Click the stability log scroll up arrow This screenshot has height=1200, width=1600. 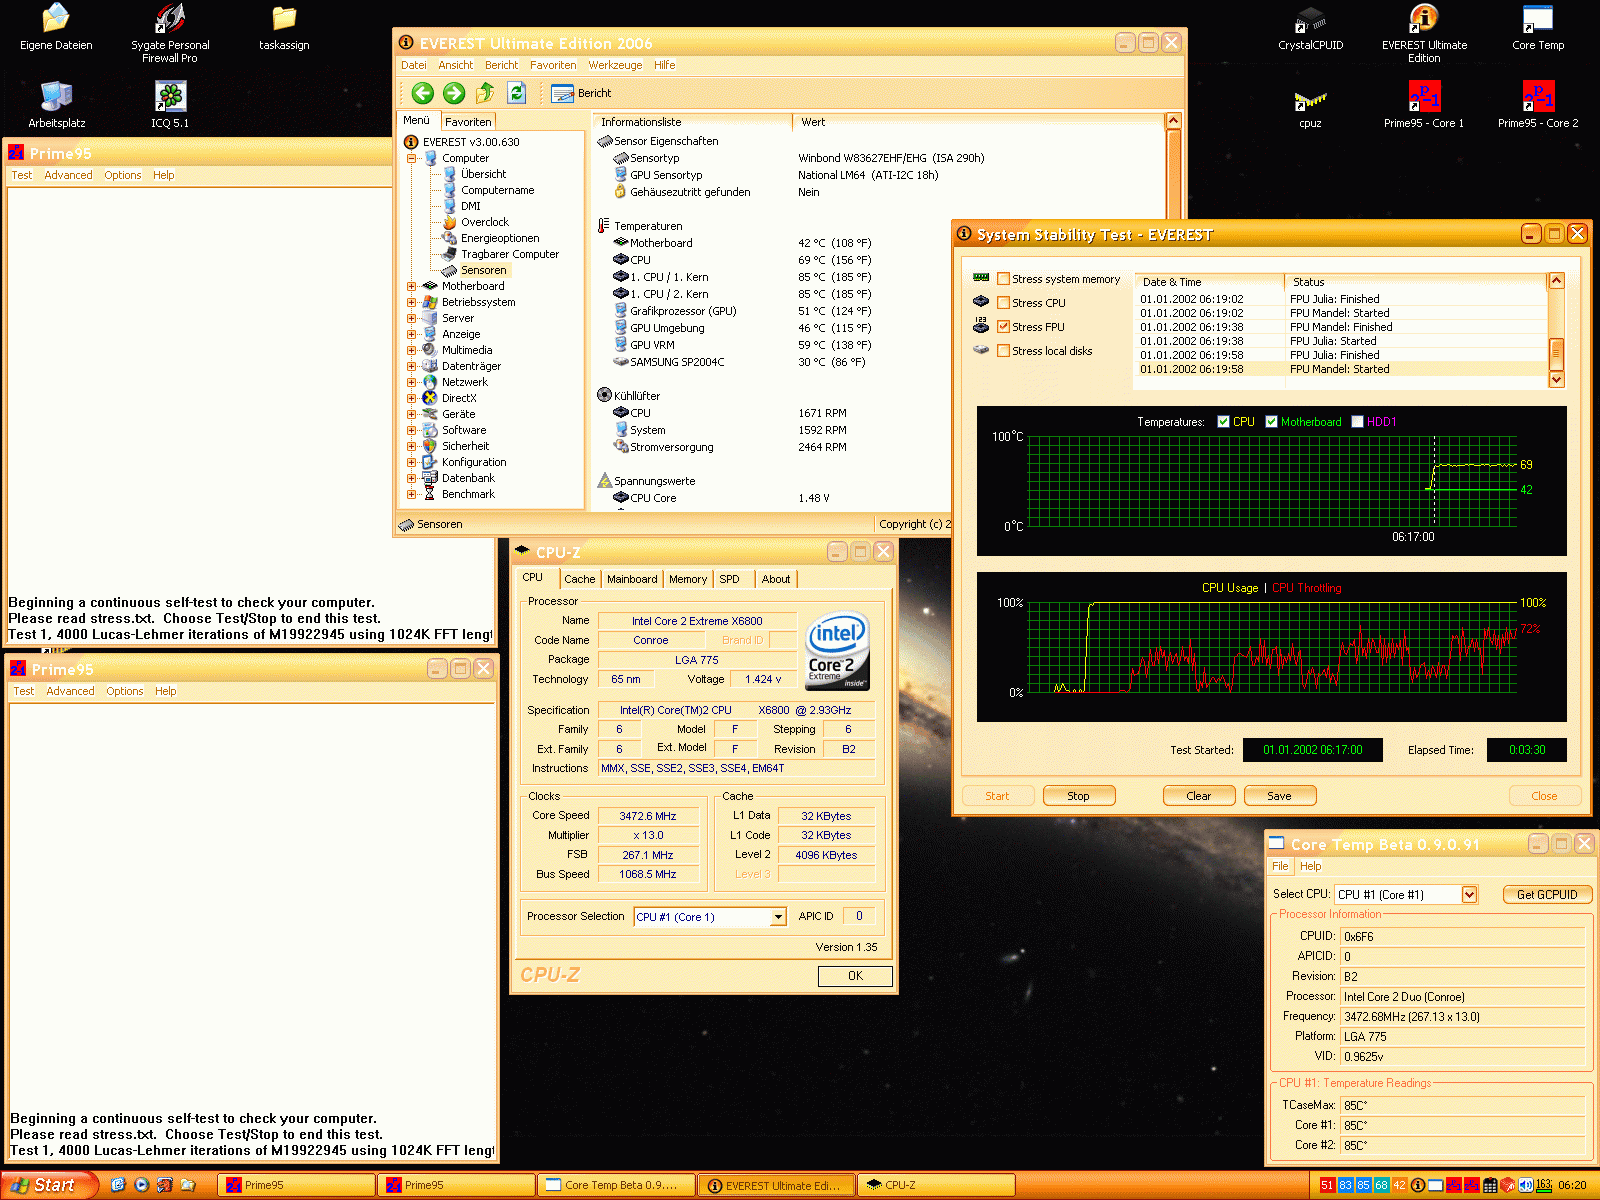[x=1556, y=281]
